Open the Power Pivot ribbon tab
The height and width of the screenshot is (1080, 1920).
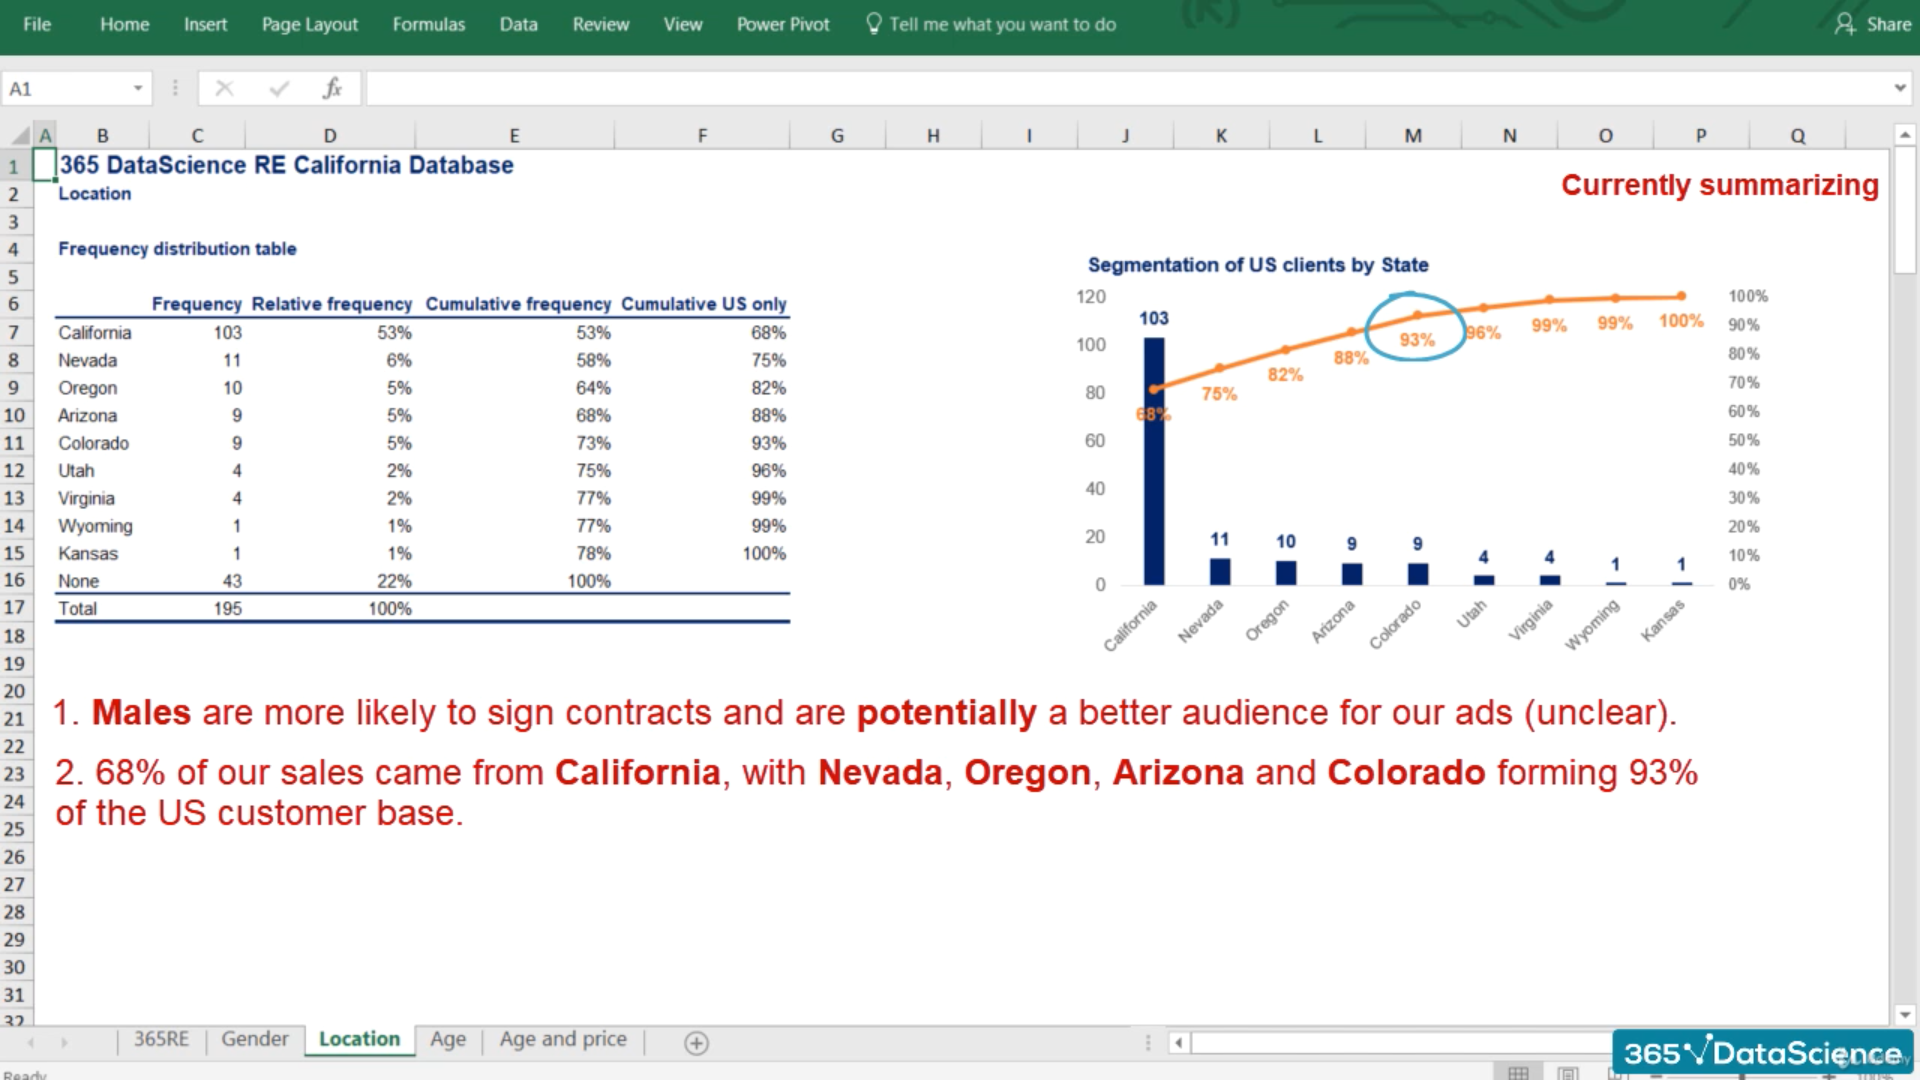point(783,24)
